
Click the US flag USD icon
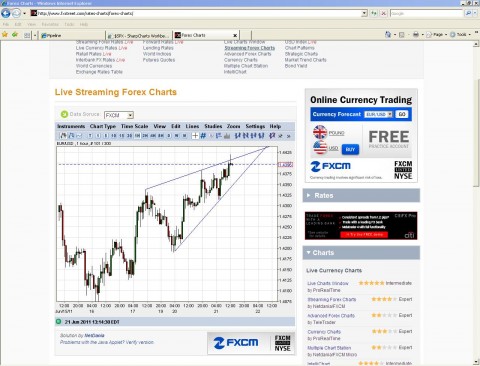[320, 147]
